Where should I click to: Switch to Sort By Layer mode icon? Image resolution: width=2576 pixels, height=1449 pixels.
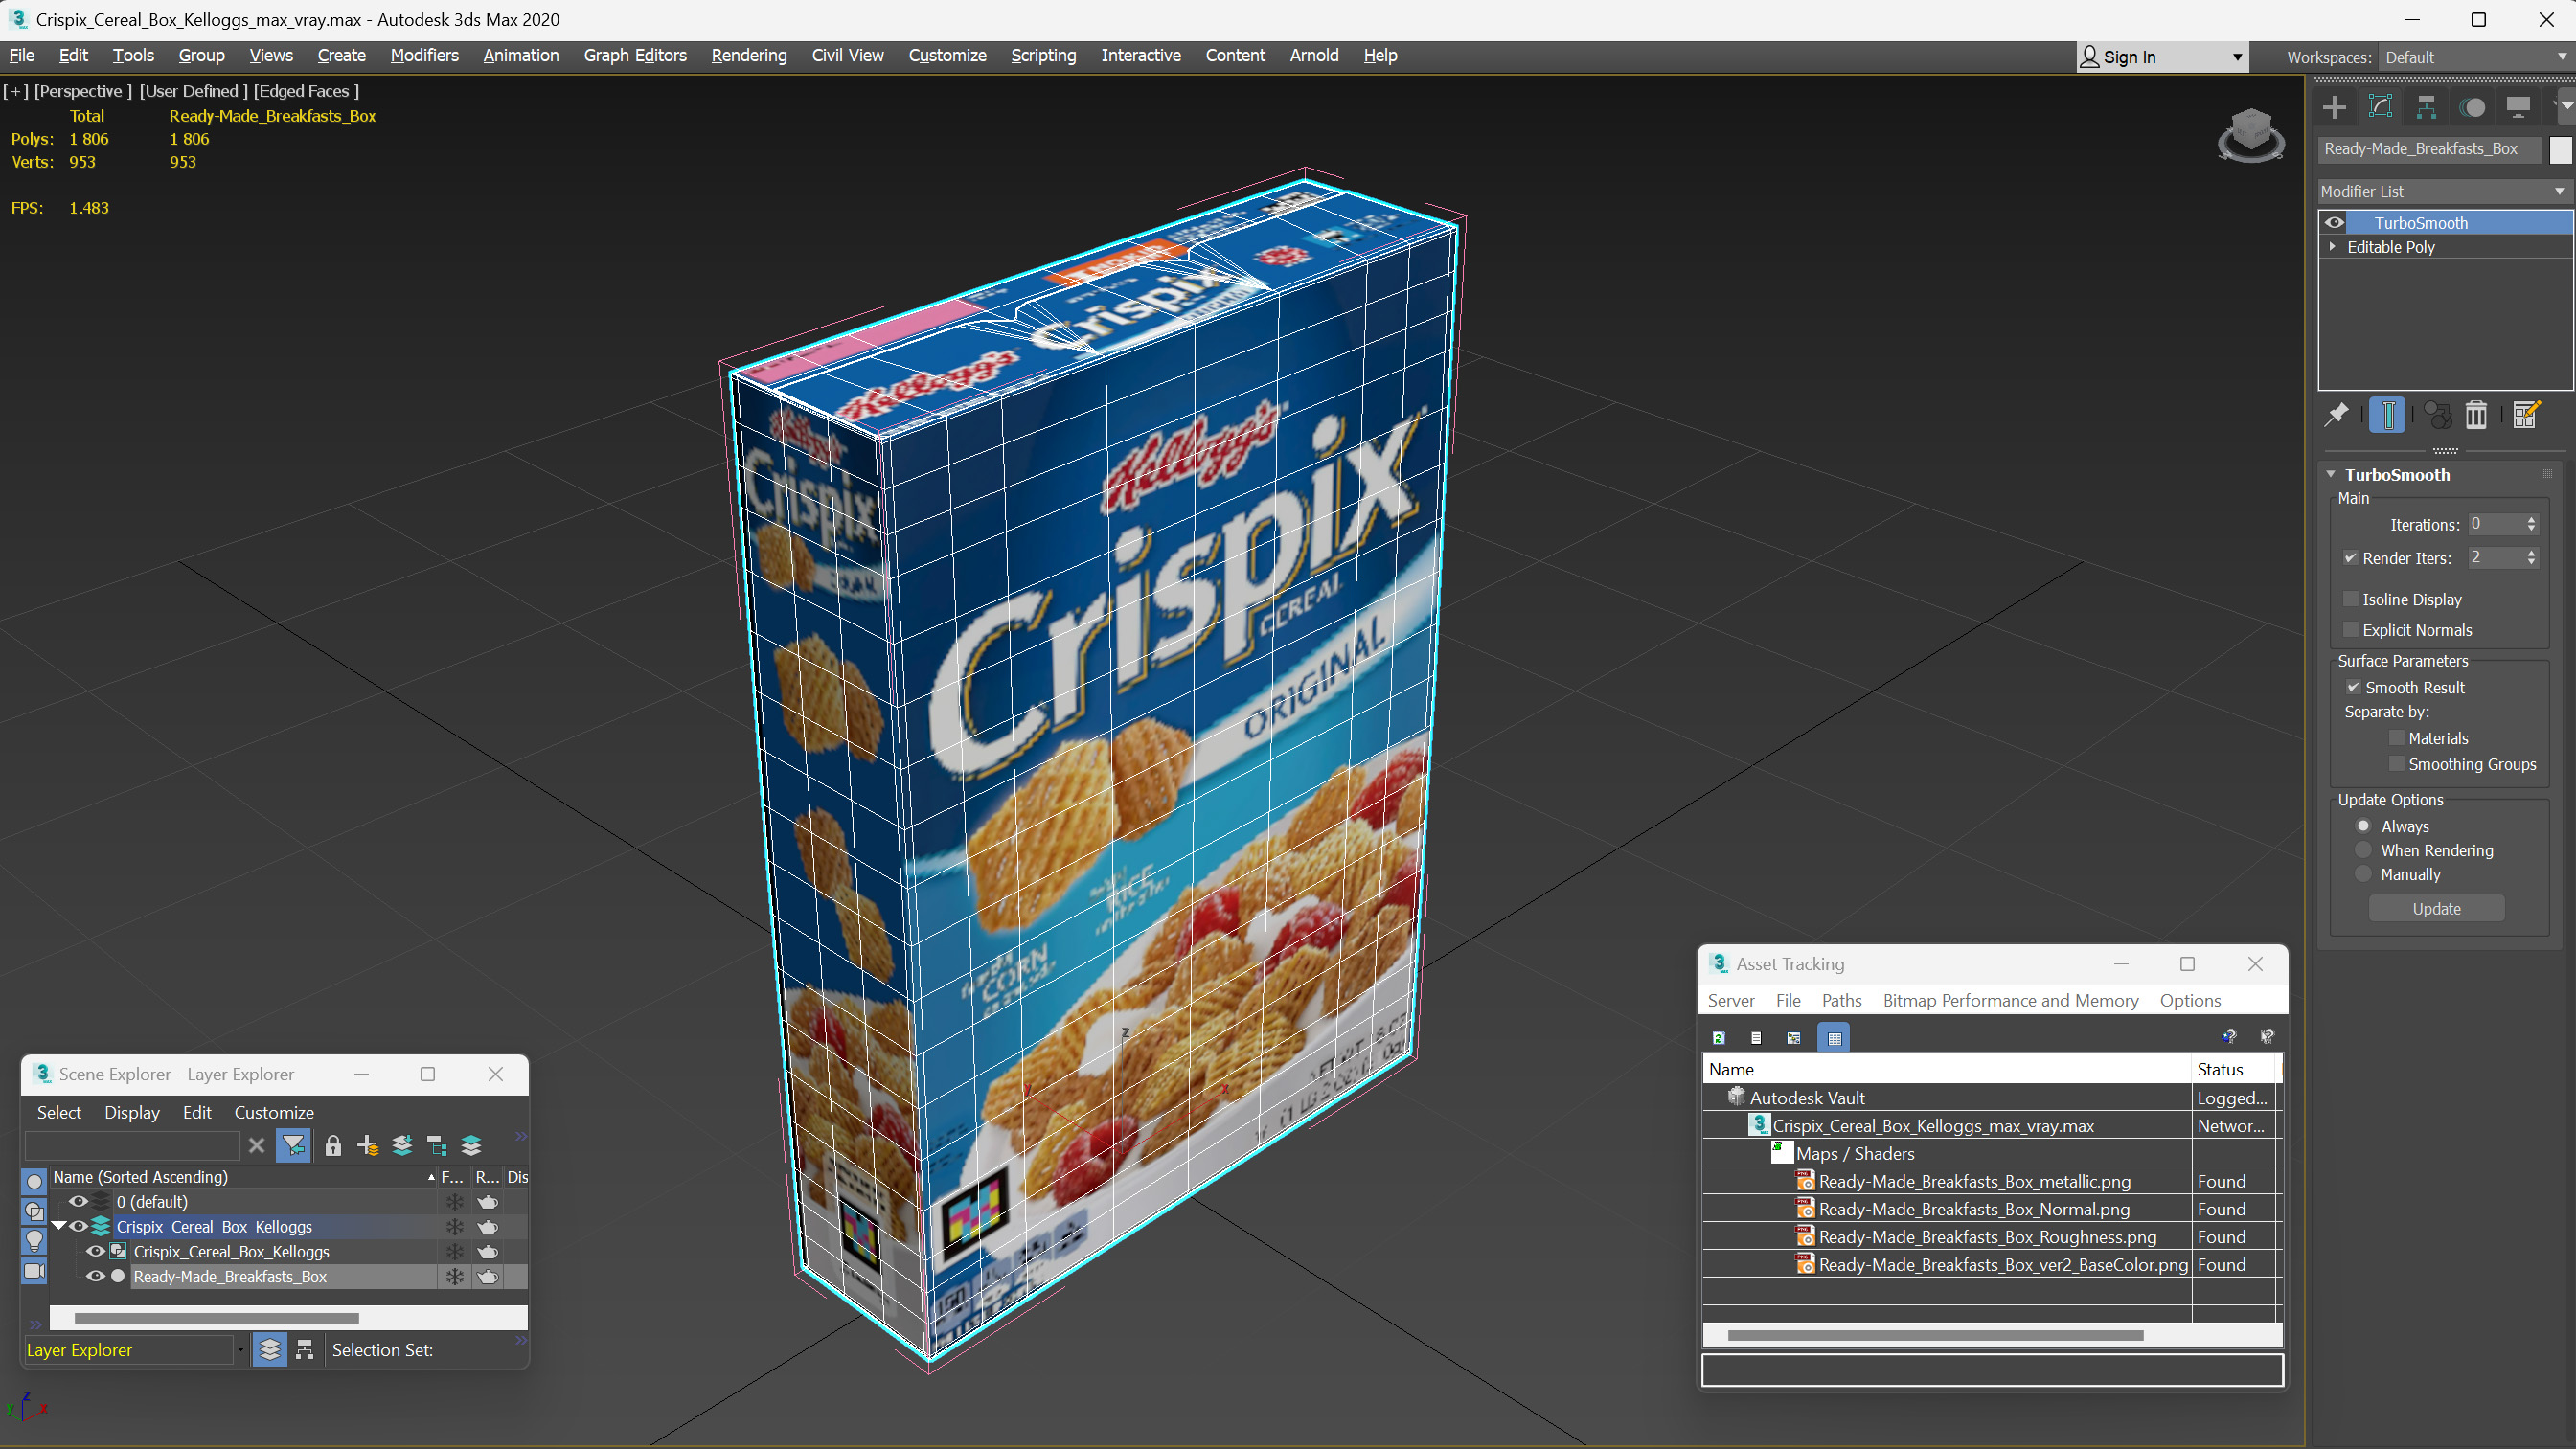[270, 1350]
